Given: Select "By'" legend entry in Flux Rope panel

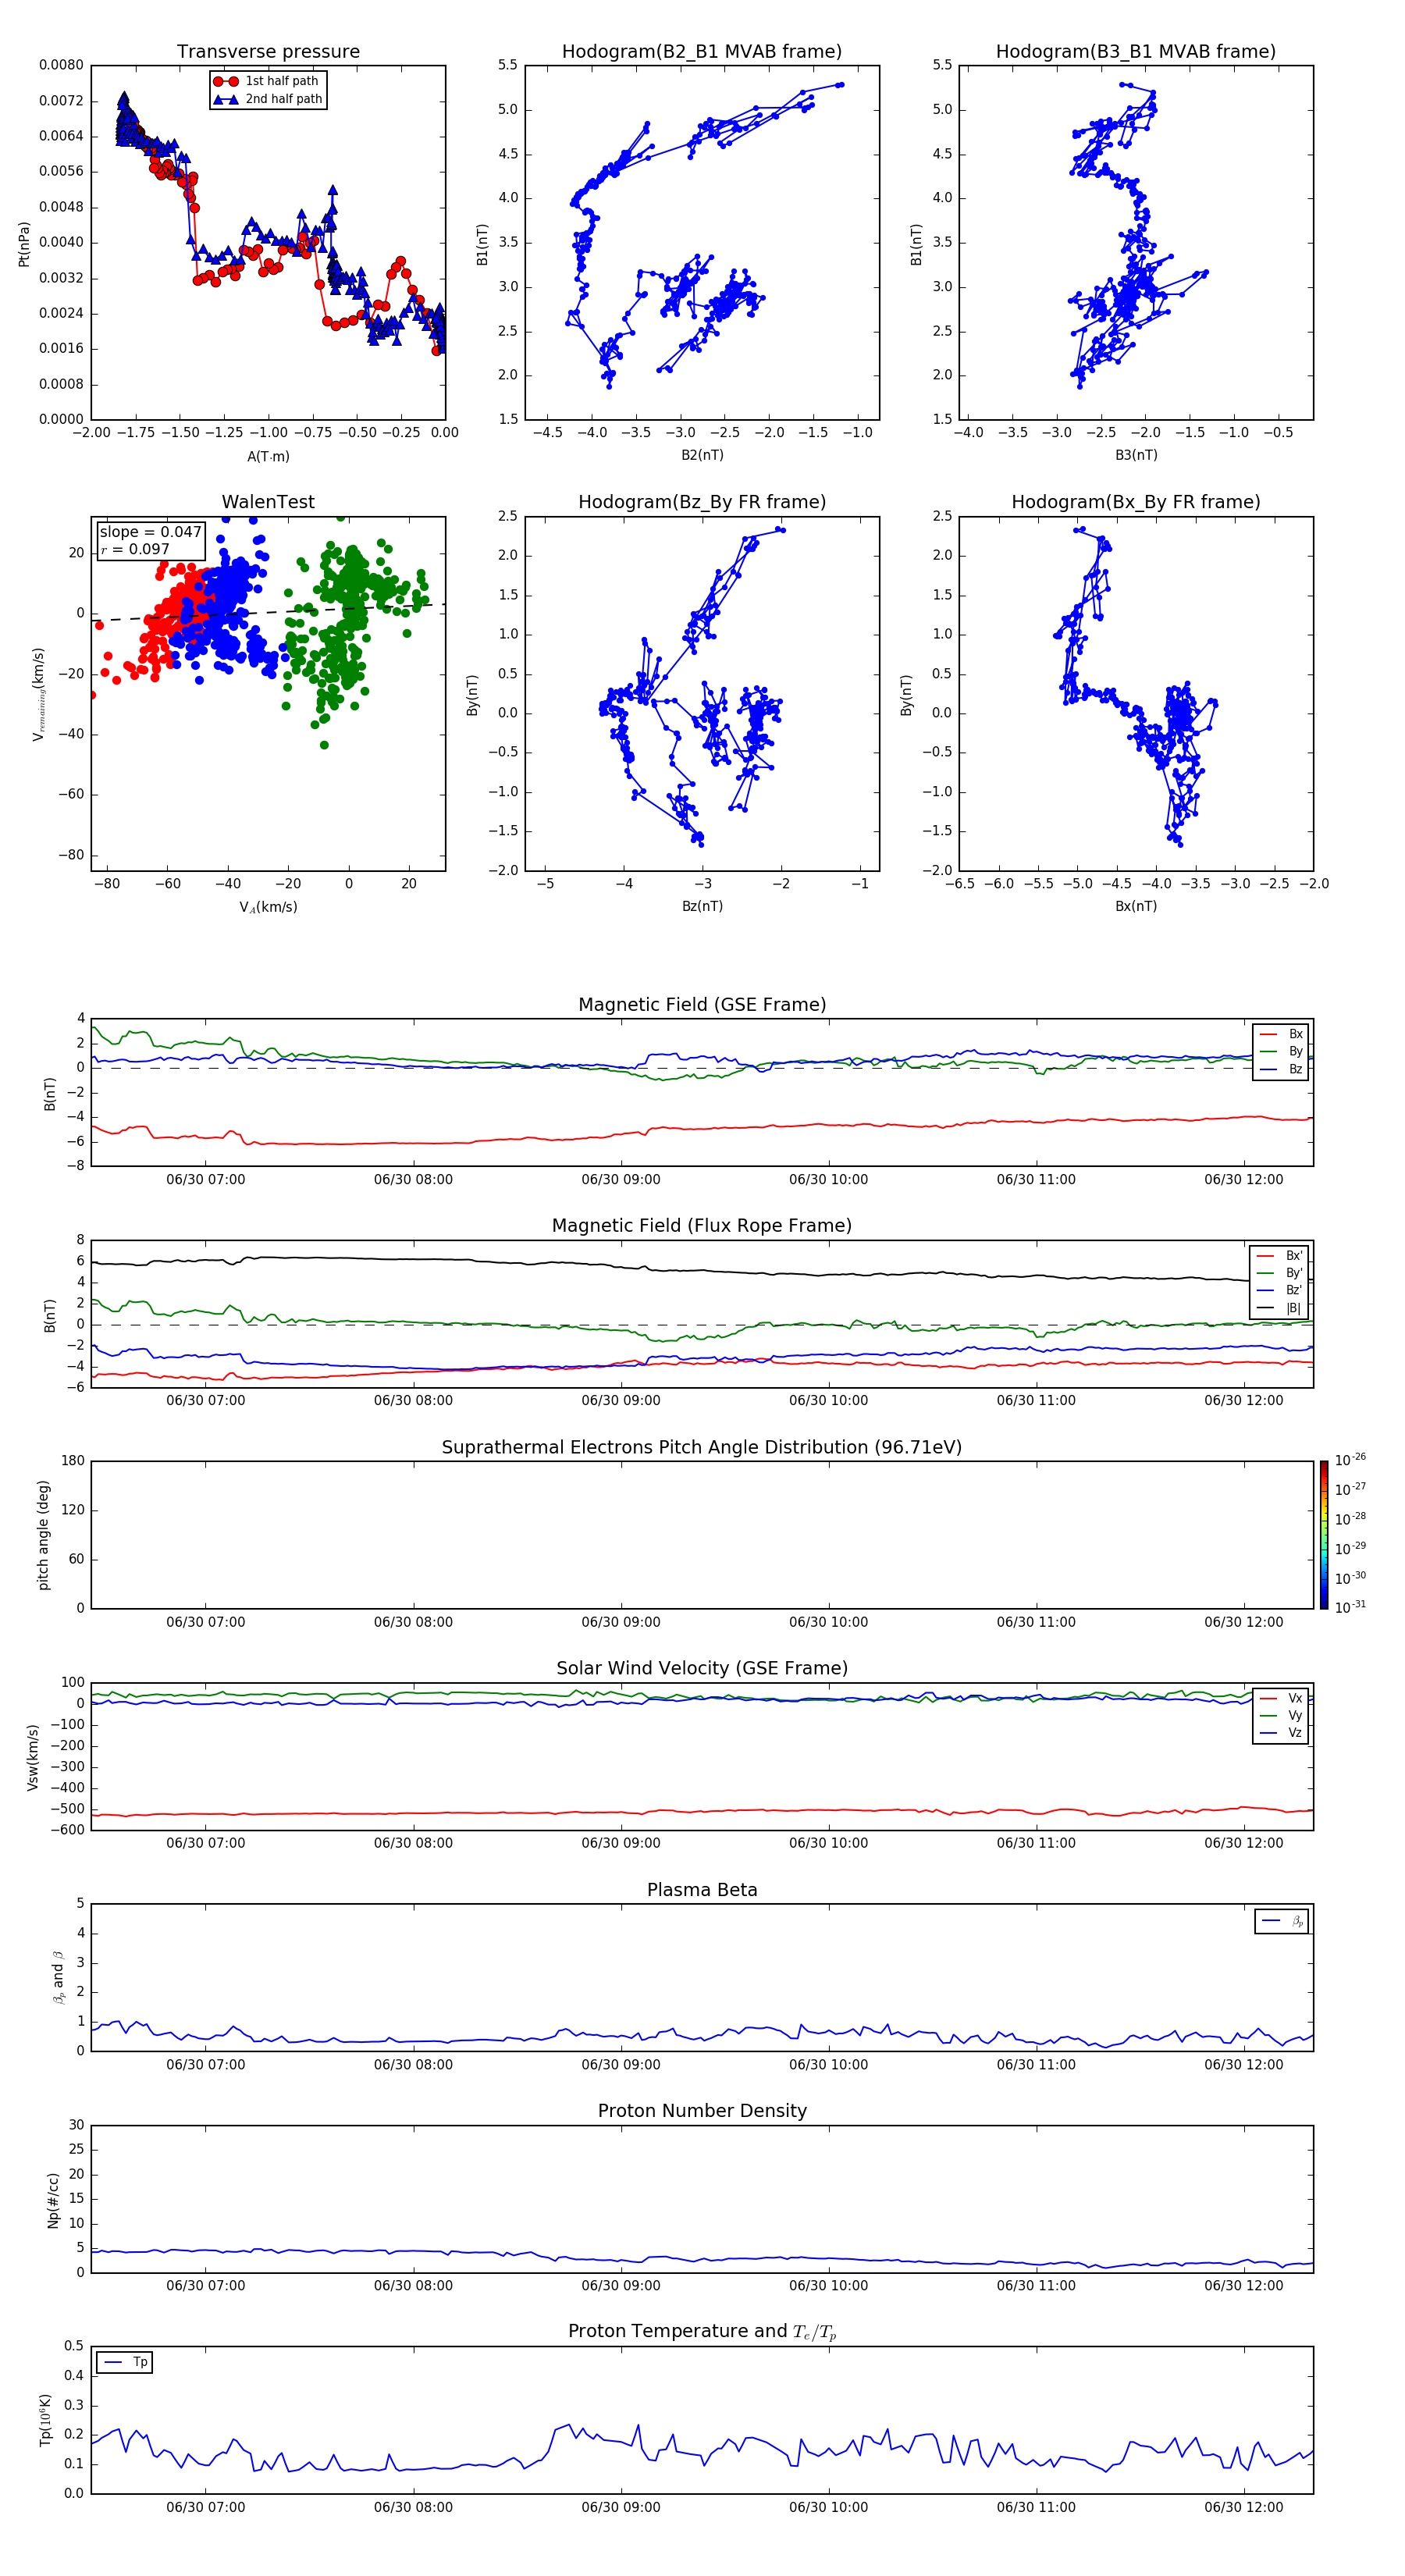Looking at the screenshot, I should 1280,1273.
